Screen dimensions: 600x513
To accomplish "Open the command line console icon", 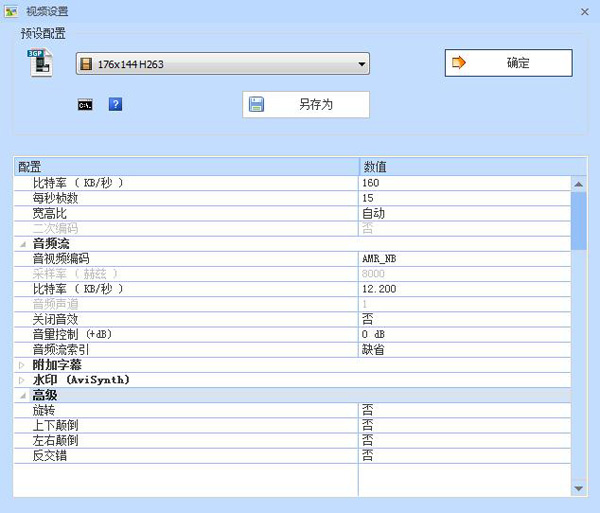I will (85, 104).
